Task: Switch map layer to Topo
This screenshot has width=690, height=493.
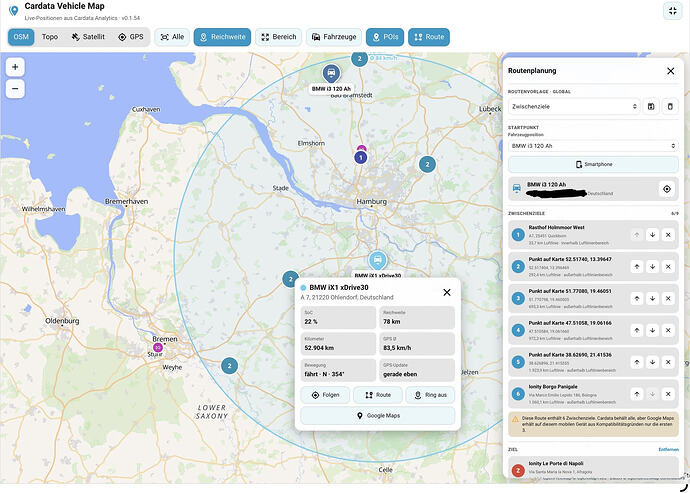Action: click(x=50, y=37)
